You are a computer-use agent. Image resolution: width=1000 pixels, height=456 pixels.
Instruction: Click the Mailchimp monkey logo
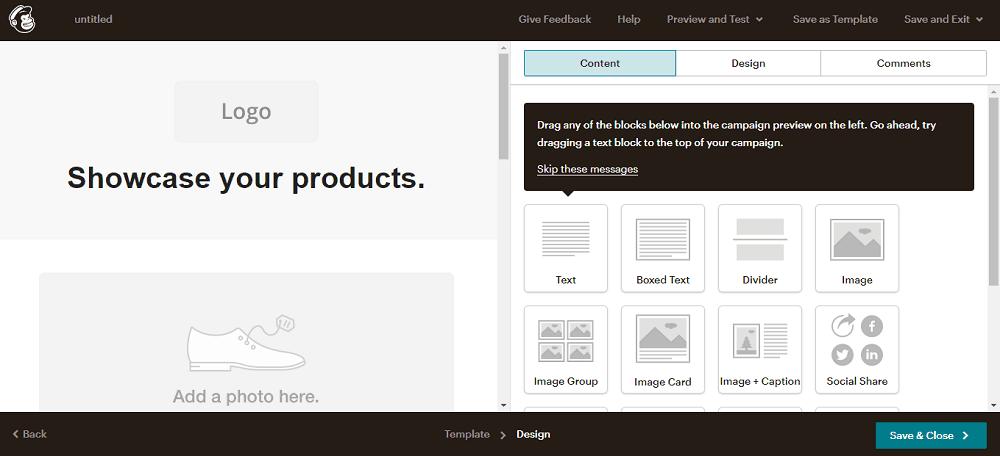[x=22, y=19]
